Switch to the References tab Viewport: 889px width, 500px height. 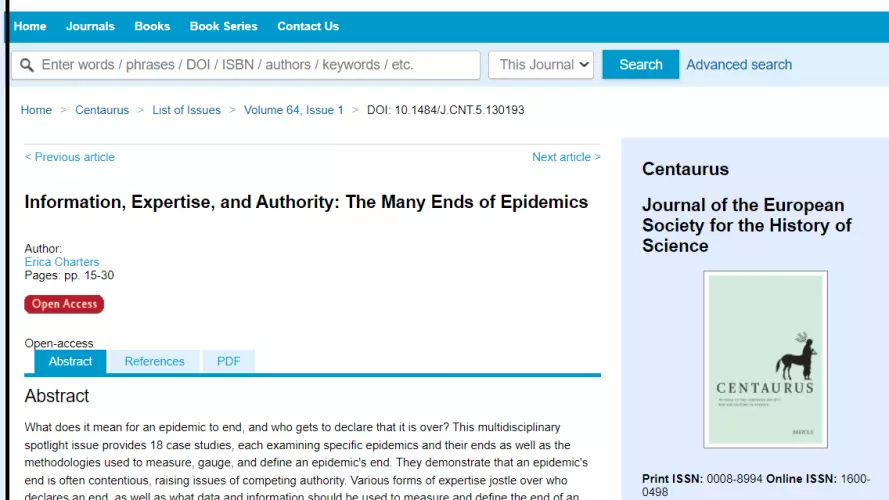pos(154,362)
